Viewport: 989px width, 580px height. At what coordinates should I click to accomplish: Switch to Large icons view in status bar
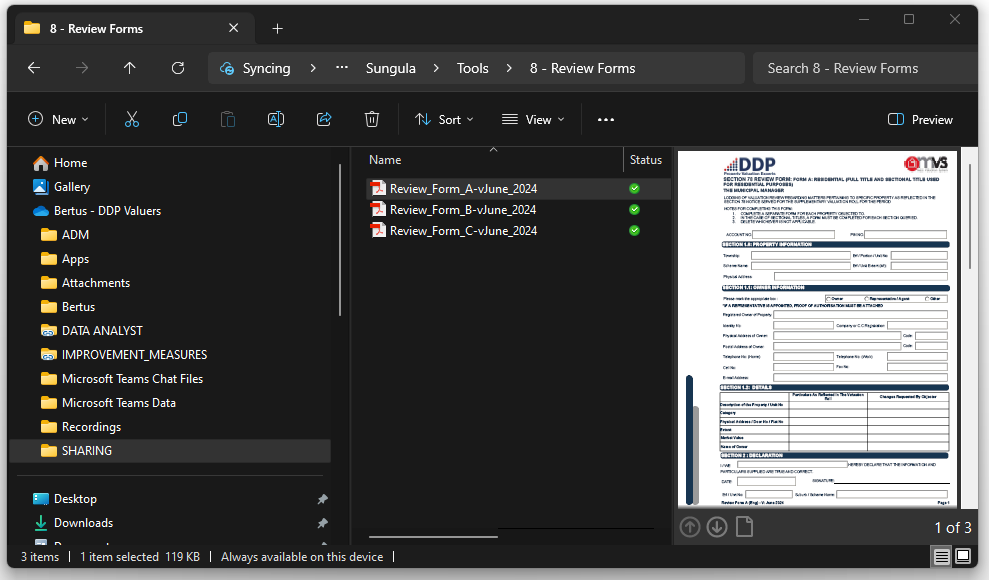(x=963, y=556)
